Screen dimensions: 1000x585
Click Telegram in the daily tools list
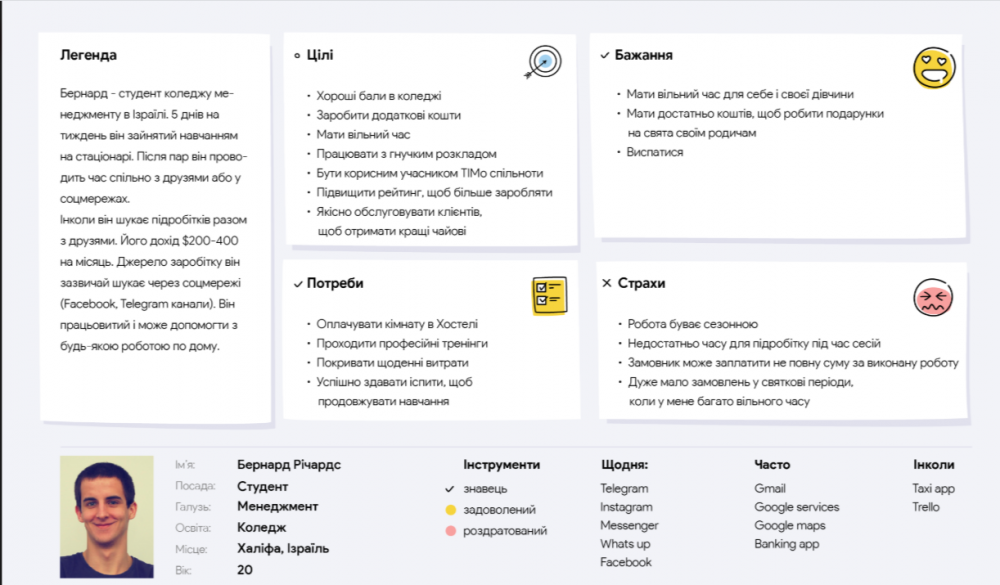click(624, 489)
